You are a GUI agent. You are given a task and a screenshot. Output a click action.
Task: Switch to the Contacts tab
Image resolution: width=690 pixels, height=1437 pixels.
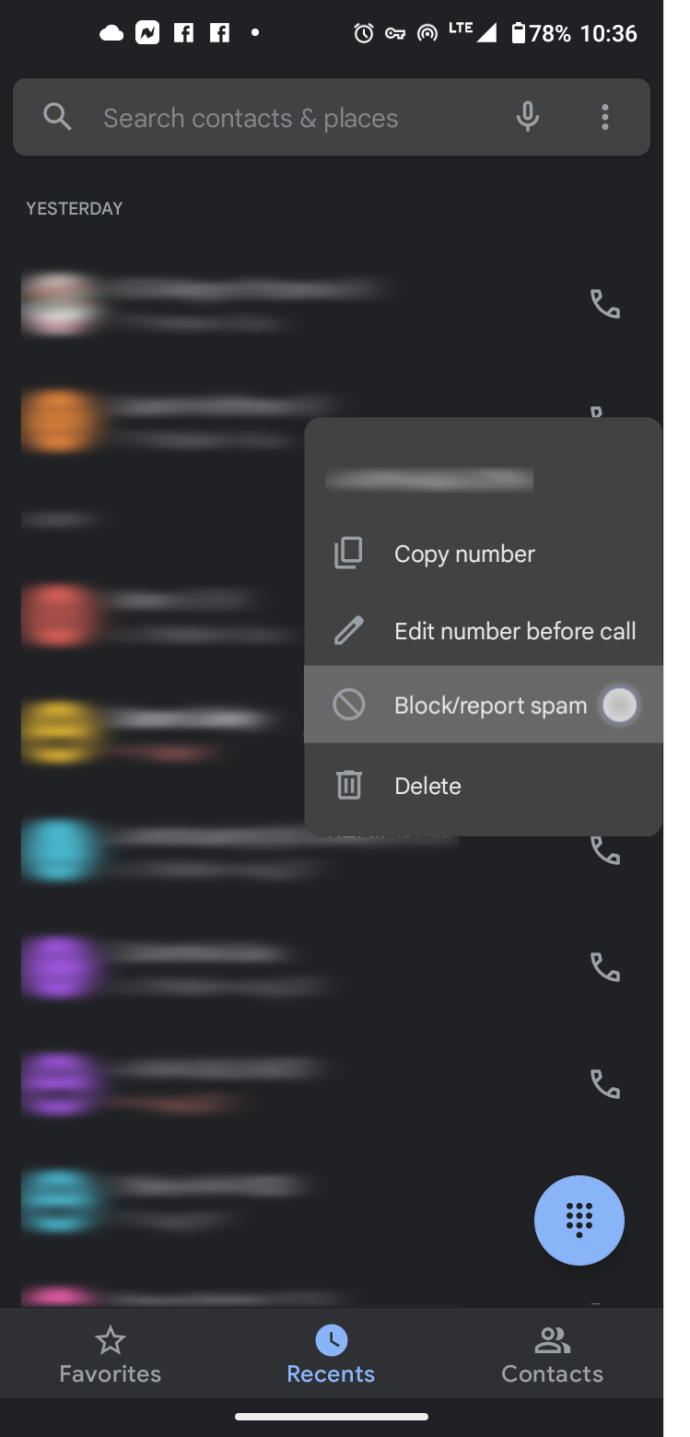[552, 1355]
